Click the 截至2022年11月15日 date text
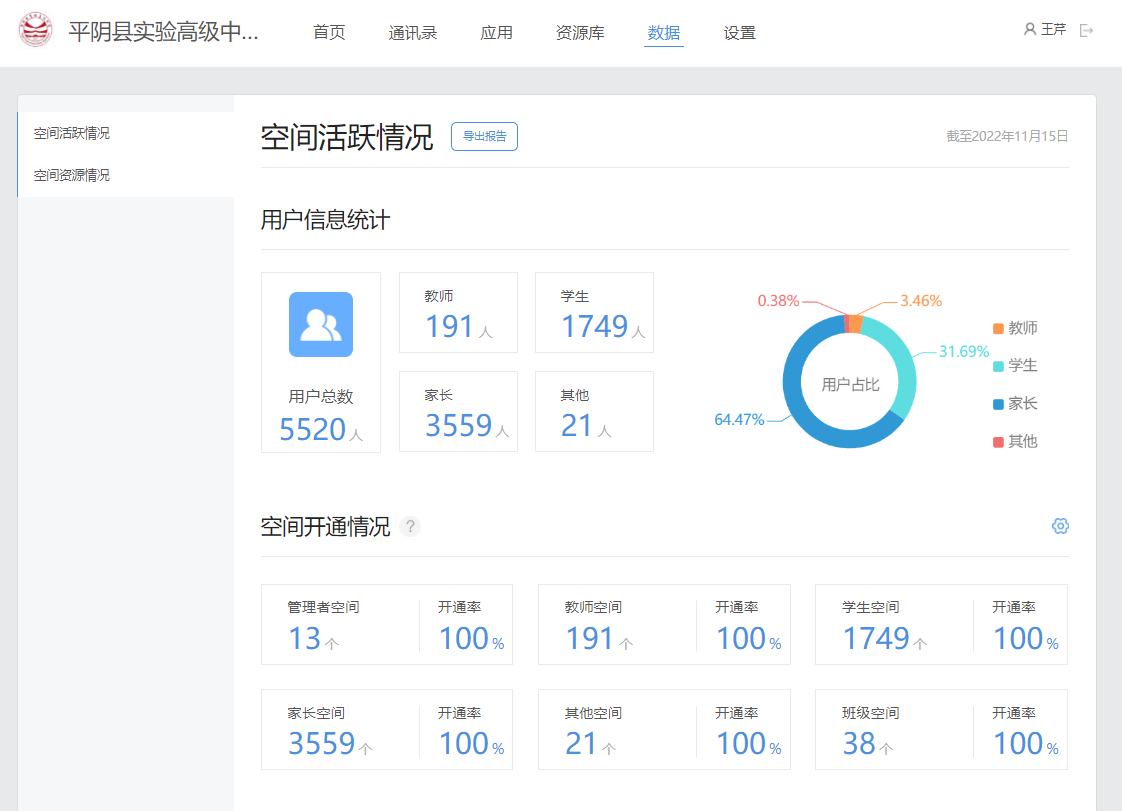1122x811 pixels. click(x=1008, y=136)
